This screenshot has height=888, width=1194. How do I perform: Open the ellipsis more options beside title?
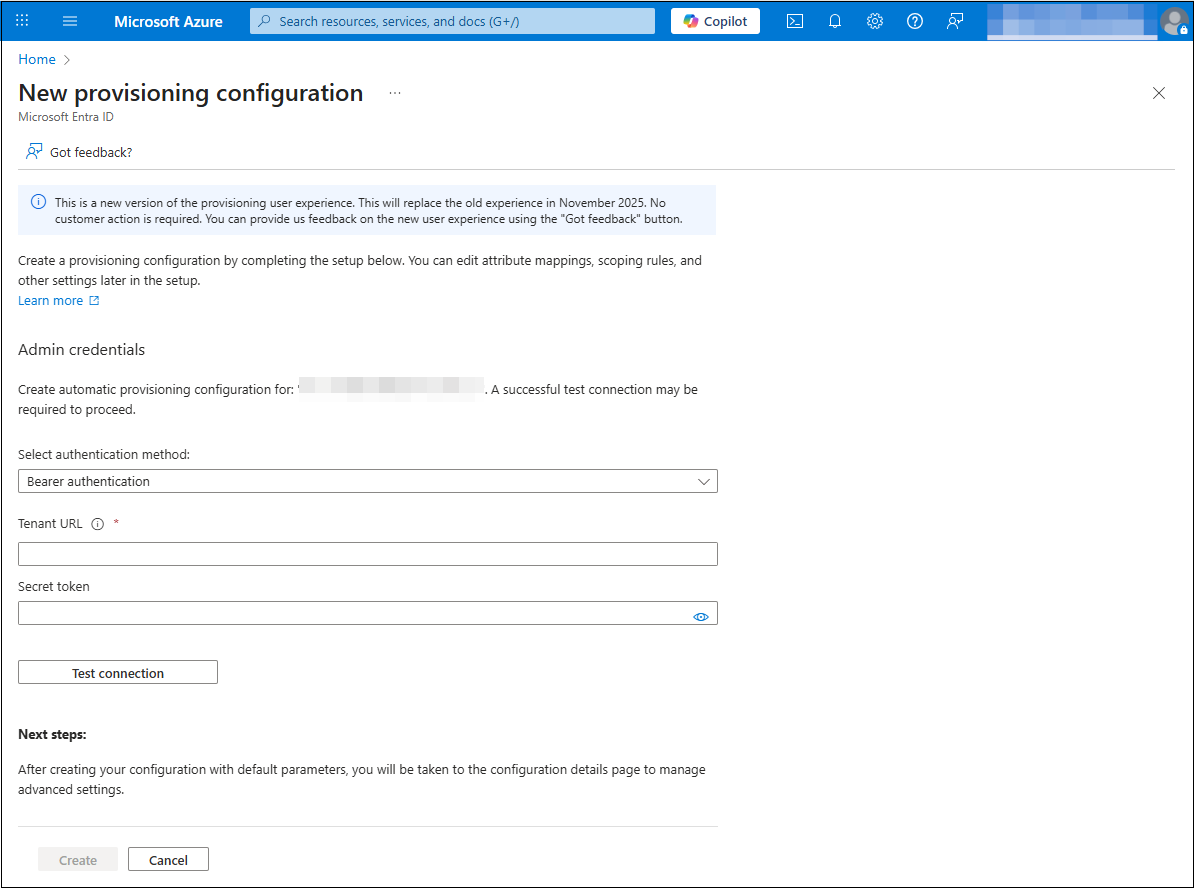click(395, 93)
